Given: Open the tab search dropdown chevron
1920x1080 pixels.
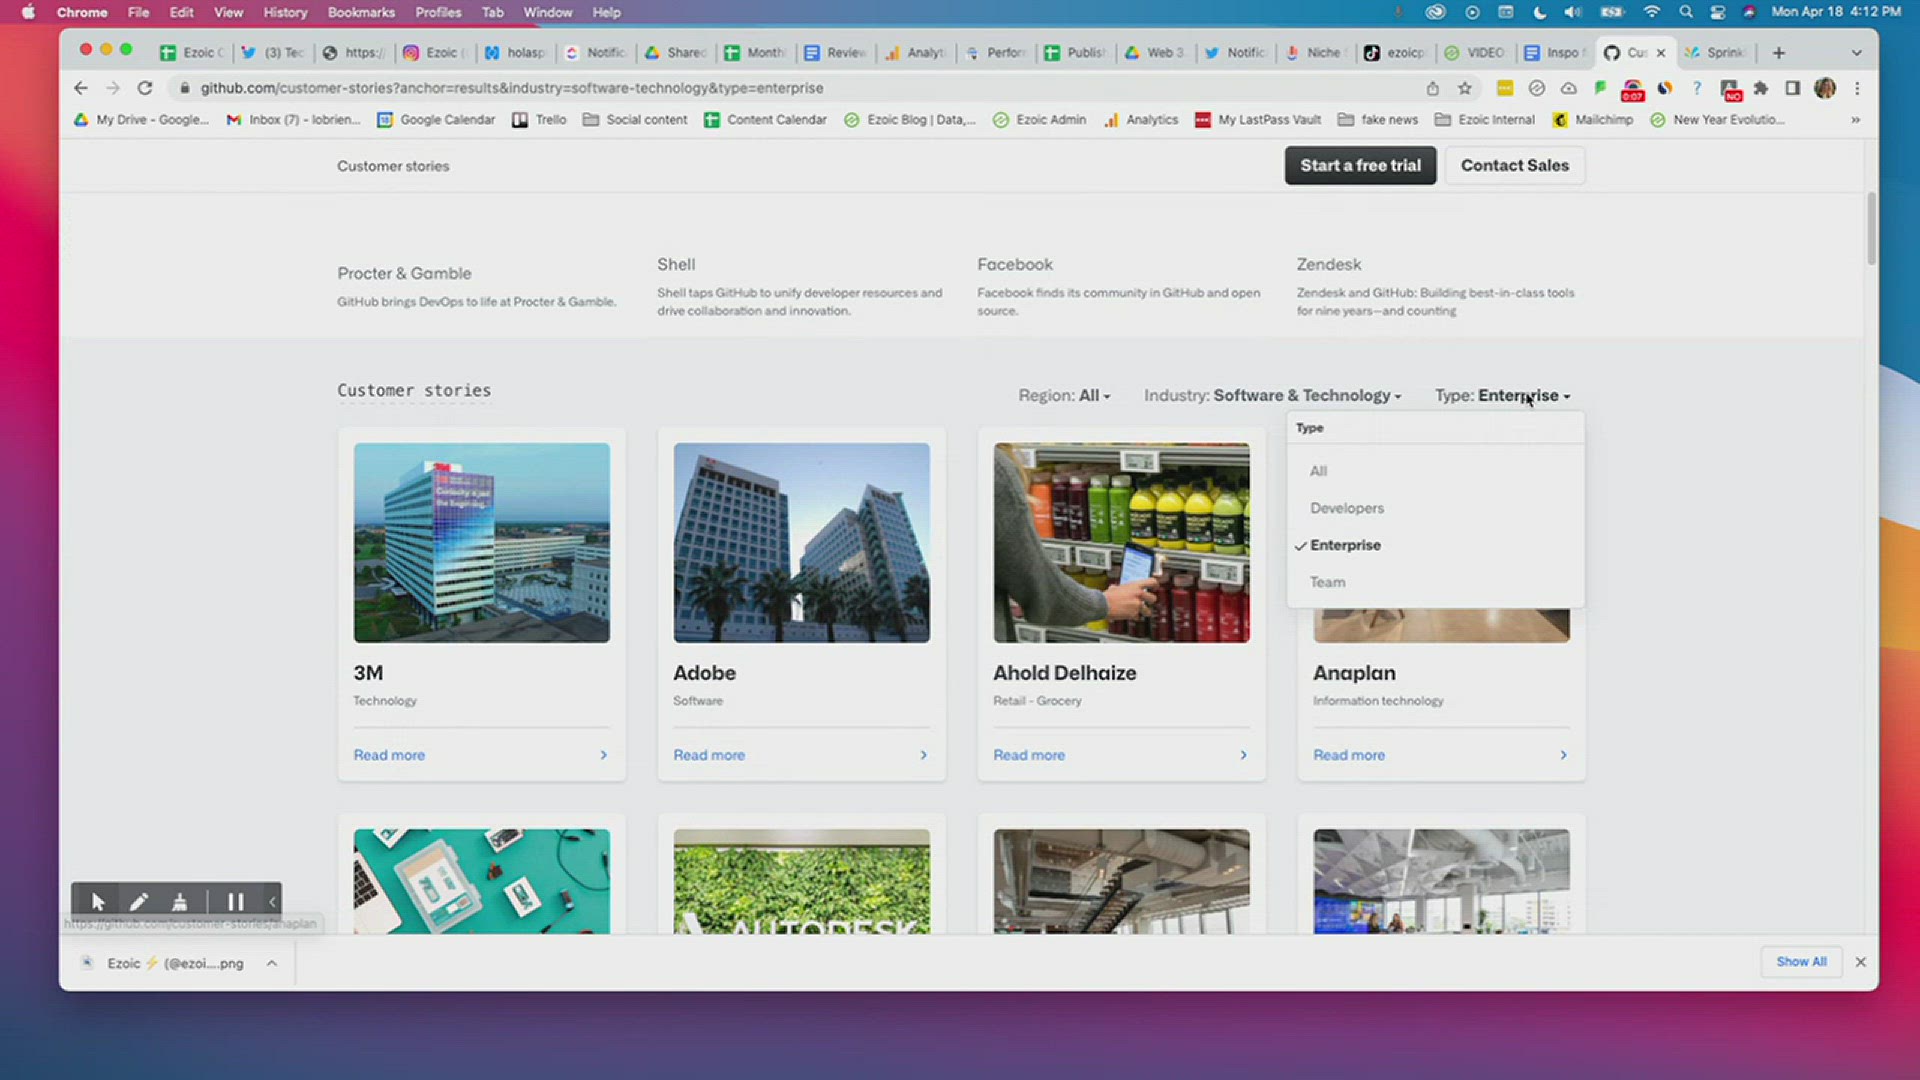Looking at the screenshot, I should (x=1857, y=53).
